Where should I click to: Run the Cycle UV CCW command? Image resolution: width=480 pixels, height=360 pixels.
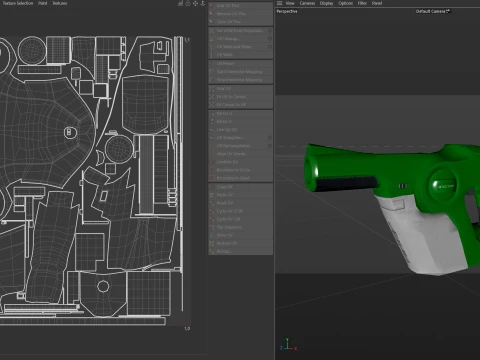coord(240,211)
